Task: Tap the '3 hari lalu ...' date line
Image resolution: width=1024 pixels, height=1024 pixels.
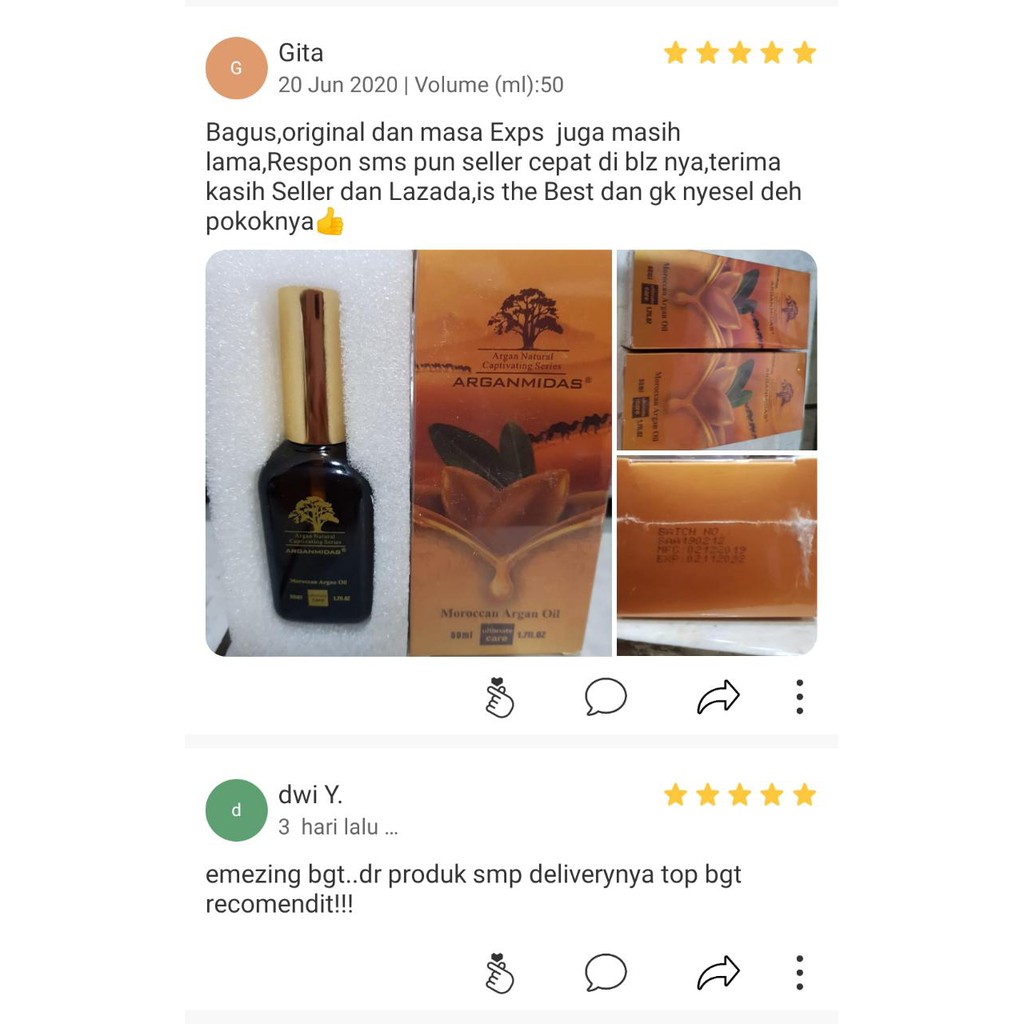Action: [x=338, y=827]
